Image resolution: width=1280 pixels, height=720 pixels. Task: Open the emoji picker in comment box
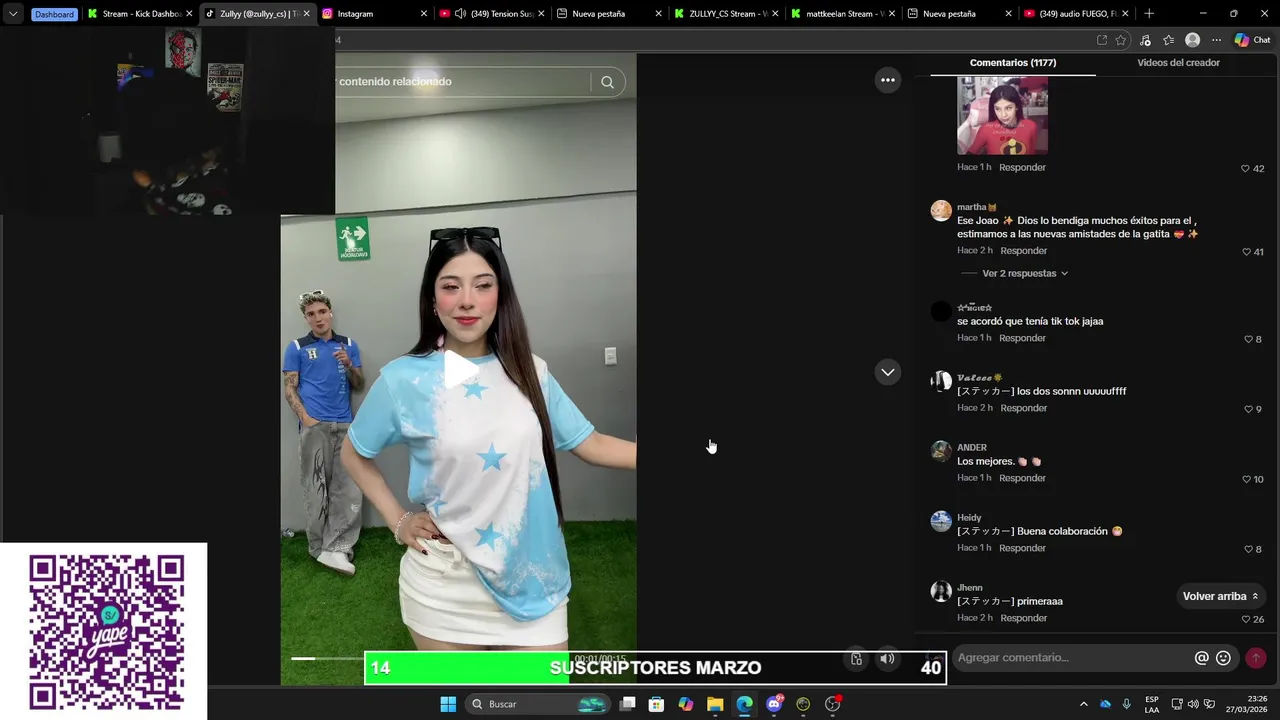1223,658
